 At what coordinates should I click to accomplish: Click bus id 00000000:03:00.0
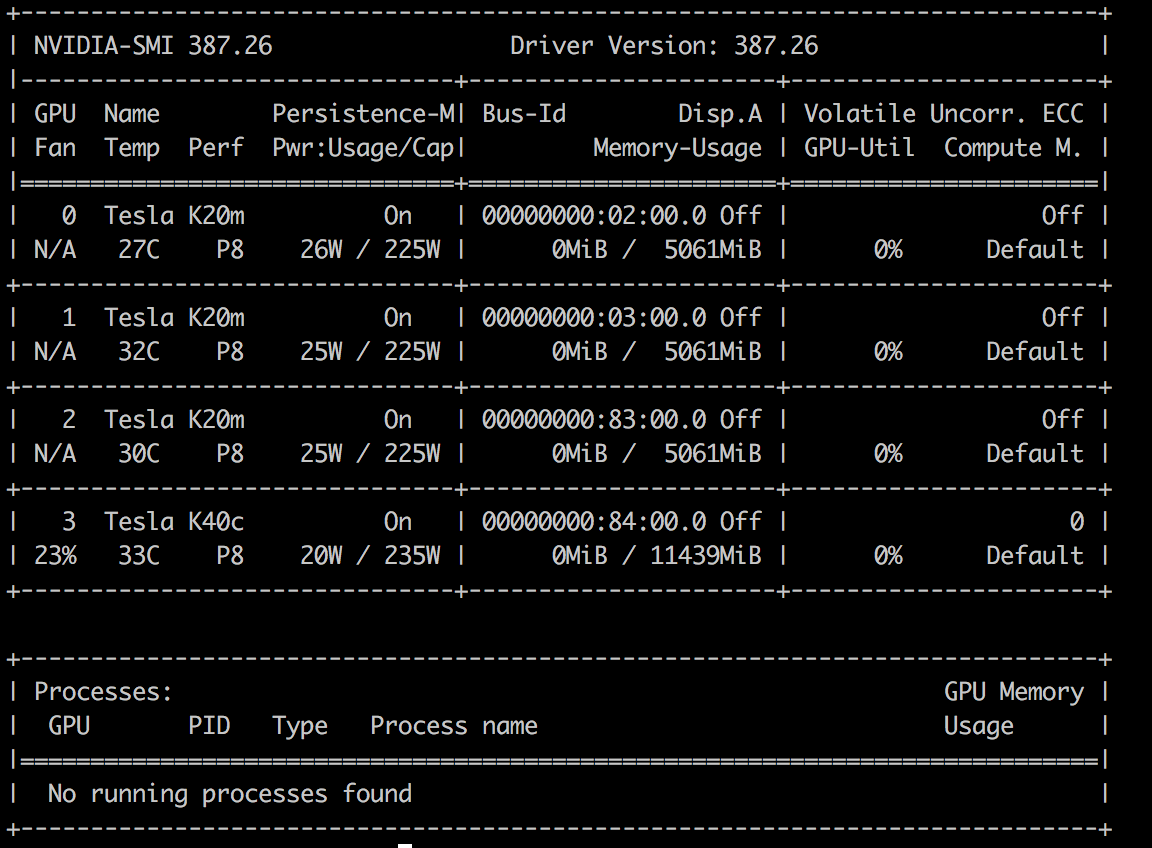(x=594, y=318)
